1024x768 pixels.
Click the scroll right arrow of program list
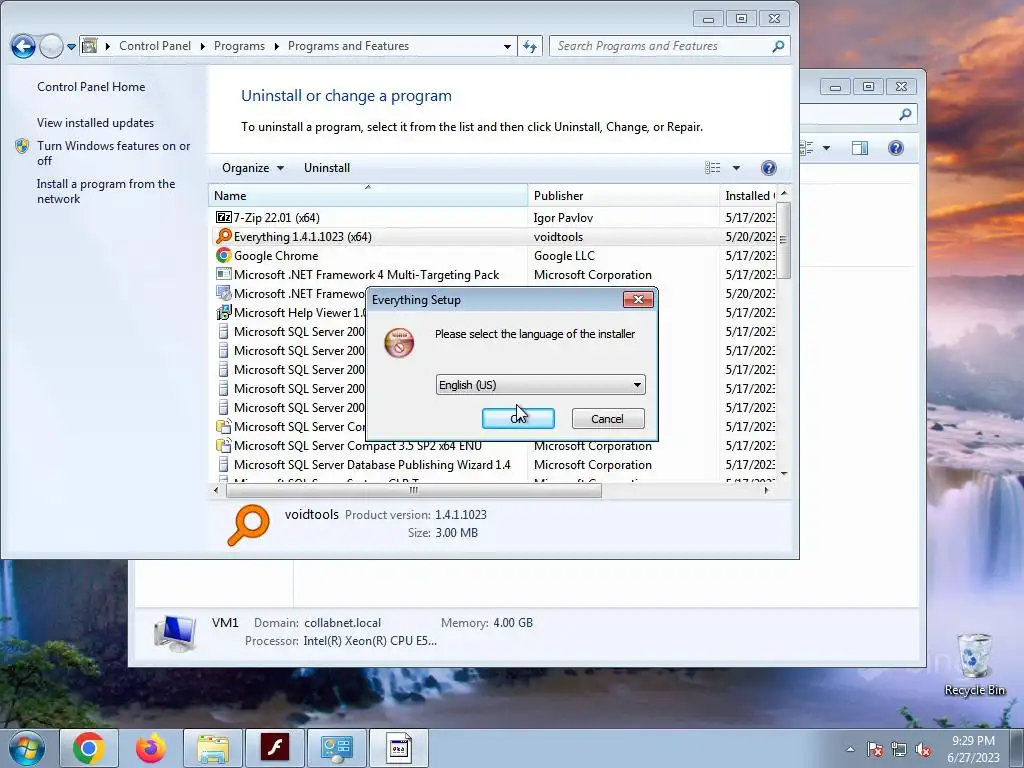767,490
